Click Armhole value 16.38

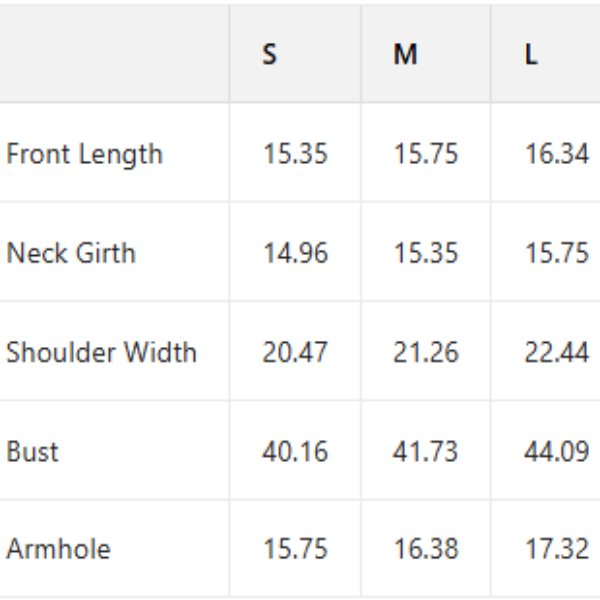pyautogui.click(x=425, y=549)
